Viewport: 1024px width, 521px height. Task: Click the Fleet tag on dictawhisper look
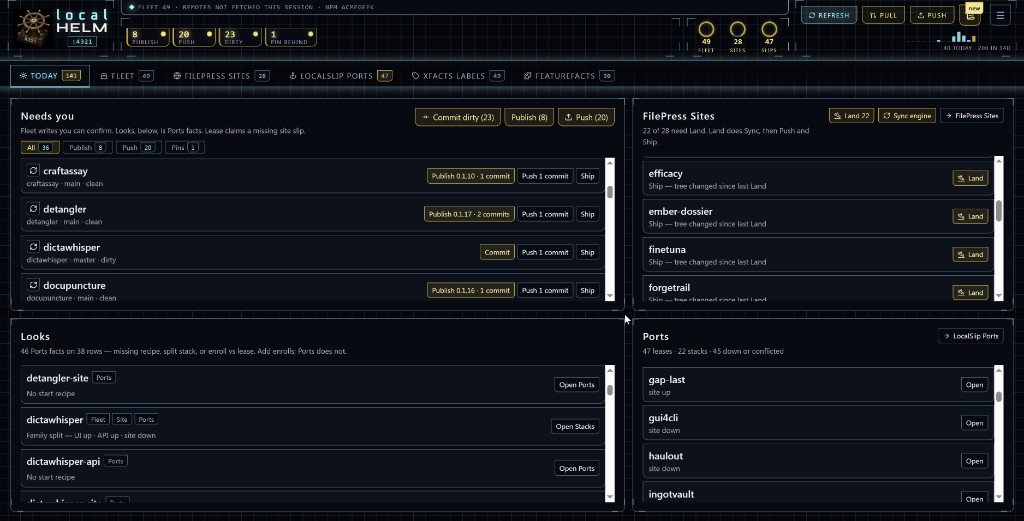pos(98,419)
